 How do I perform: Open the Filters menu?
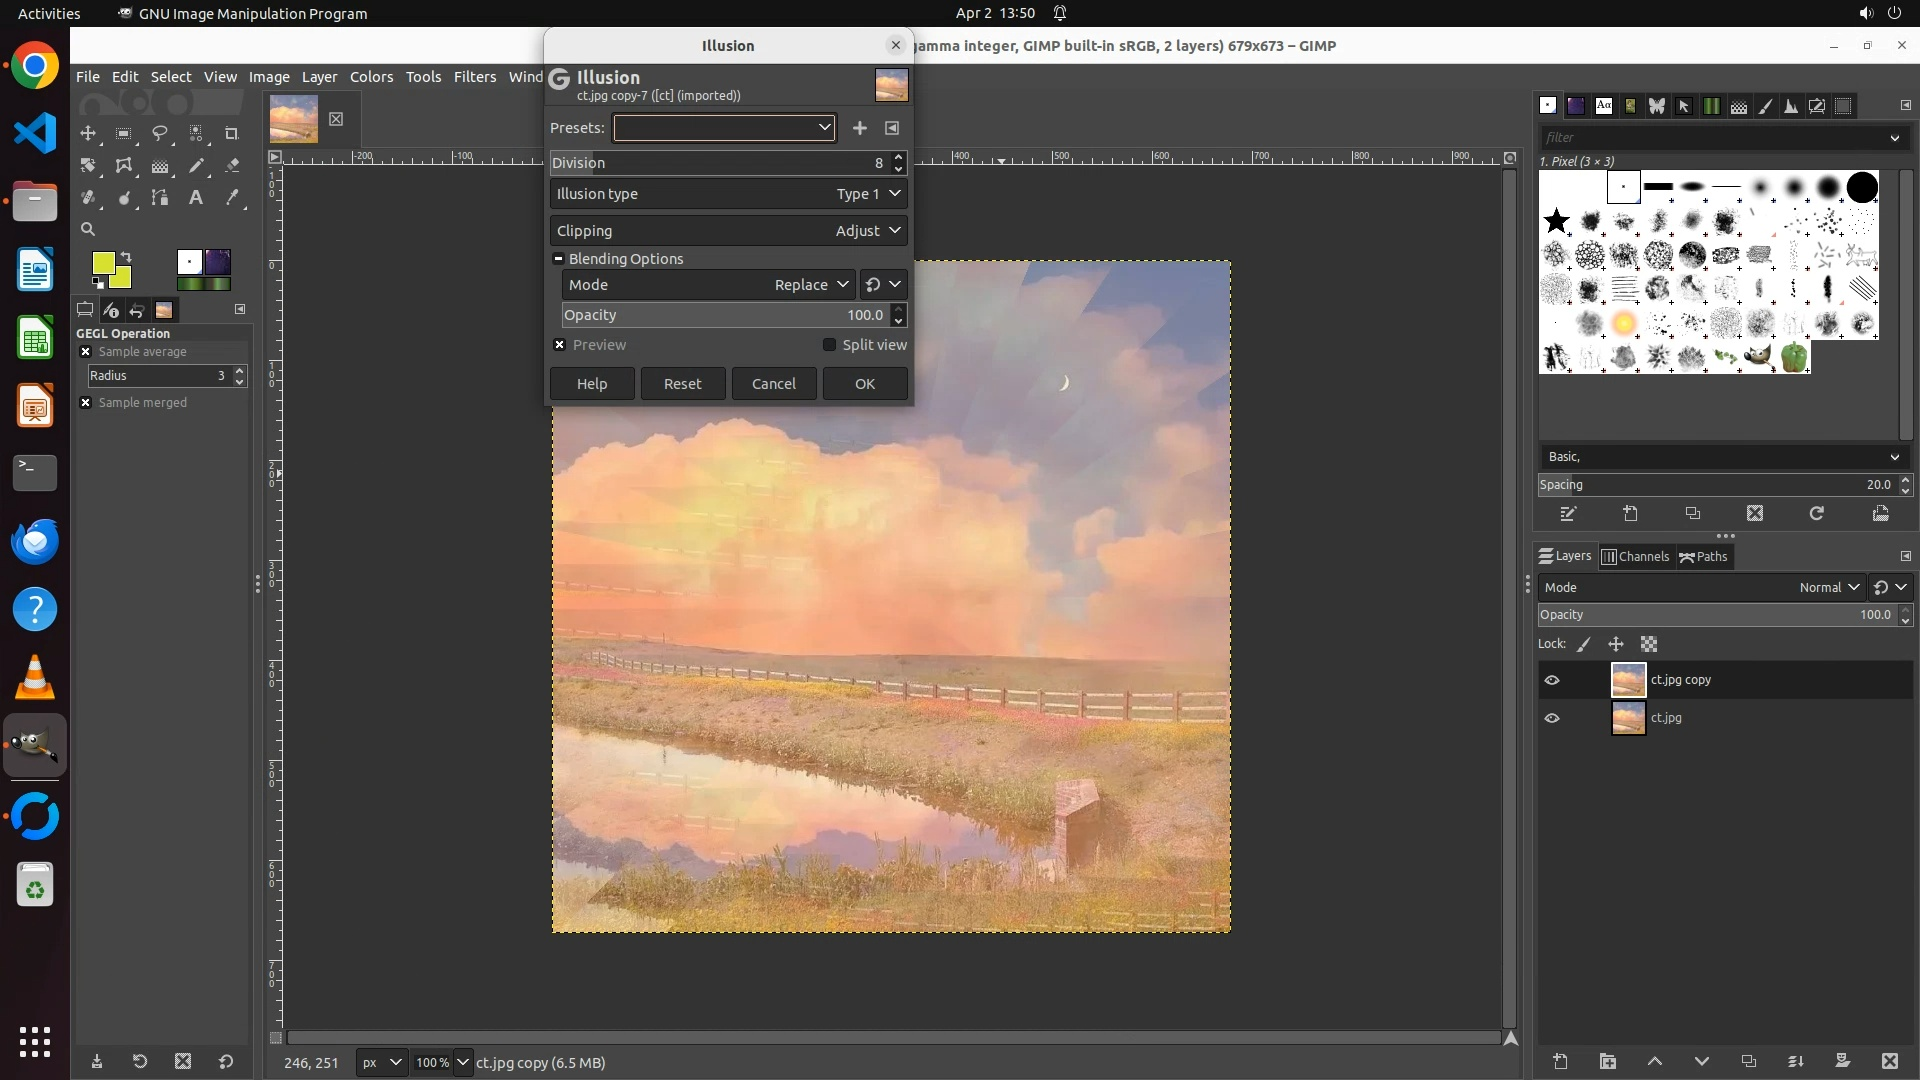(x=474, y=77)
